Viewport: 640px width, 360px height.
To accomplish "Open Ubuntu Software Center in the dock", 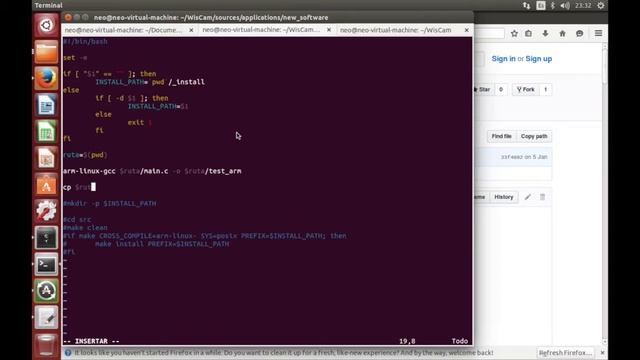I will (46, 185).
